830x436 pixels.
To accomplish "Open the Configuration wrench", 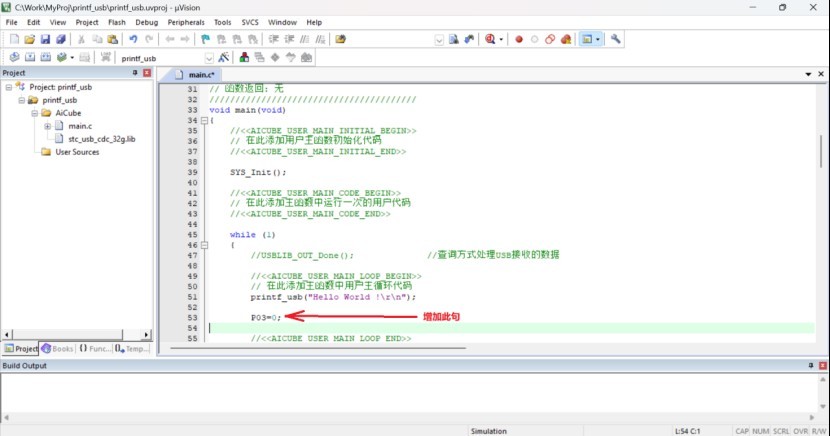I will (x=615, y=39).
